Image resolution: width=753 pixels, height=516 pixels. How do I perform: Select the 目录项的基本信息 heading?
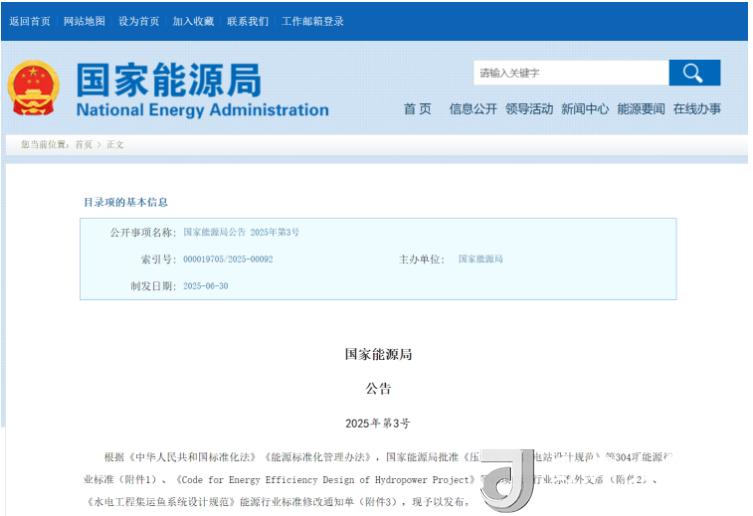126,202
